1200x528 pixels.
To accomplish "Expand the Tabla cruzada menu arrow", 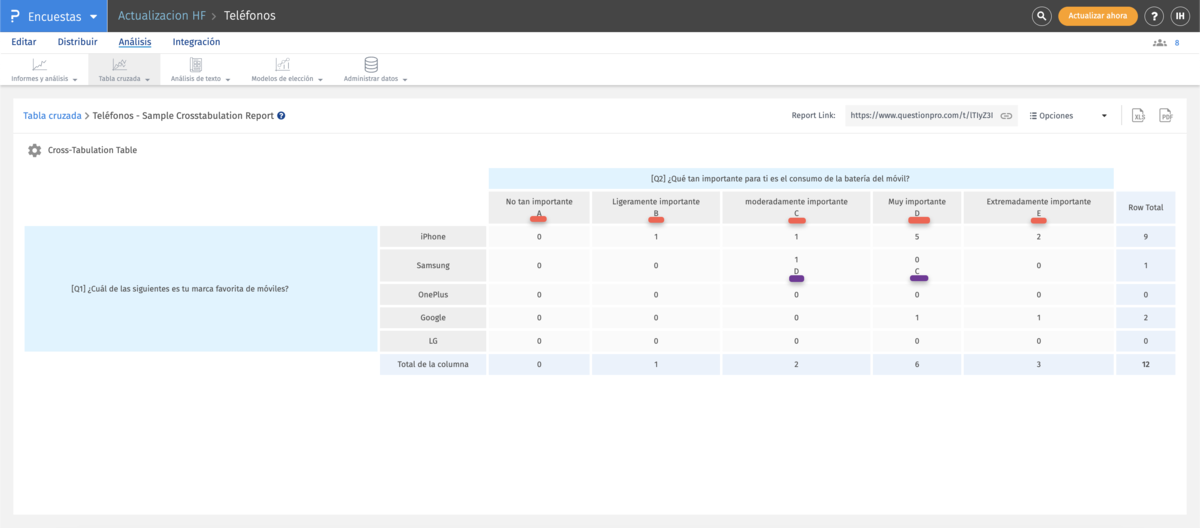I will 147,79.
